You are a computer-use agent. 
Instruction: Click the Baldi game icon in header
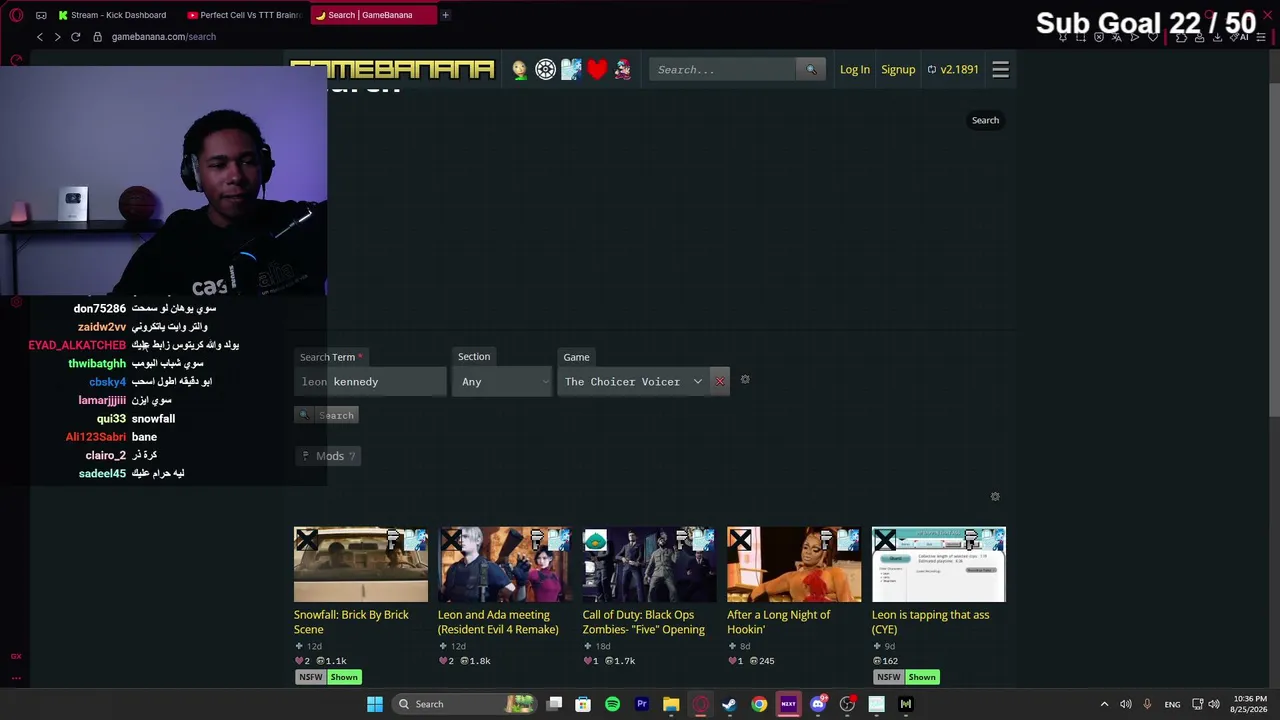tap(519, 69)
